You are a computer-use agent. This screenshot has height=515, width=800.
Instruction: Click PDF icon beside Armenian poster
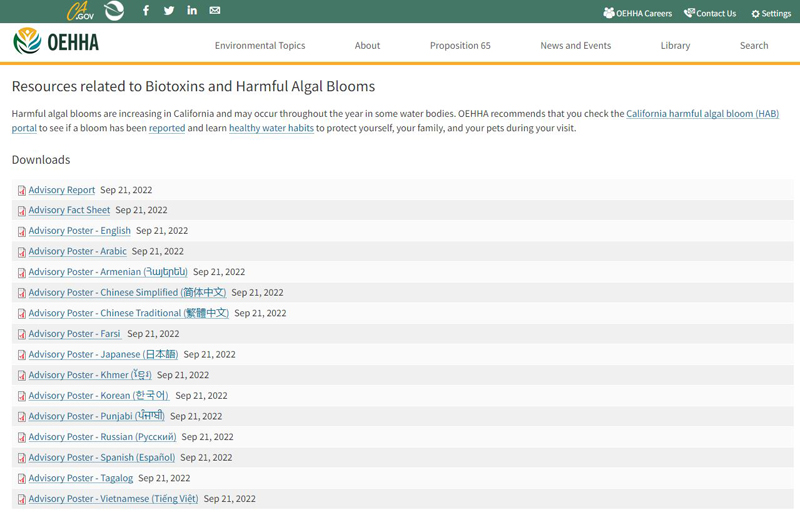21,273
